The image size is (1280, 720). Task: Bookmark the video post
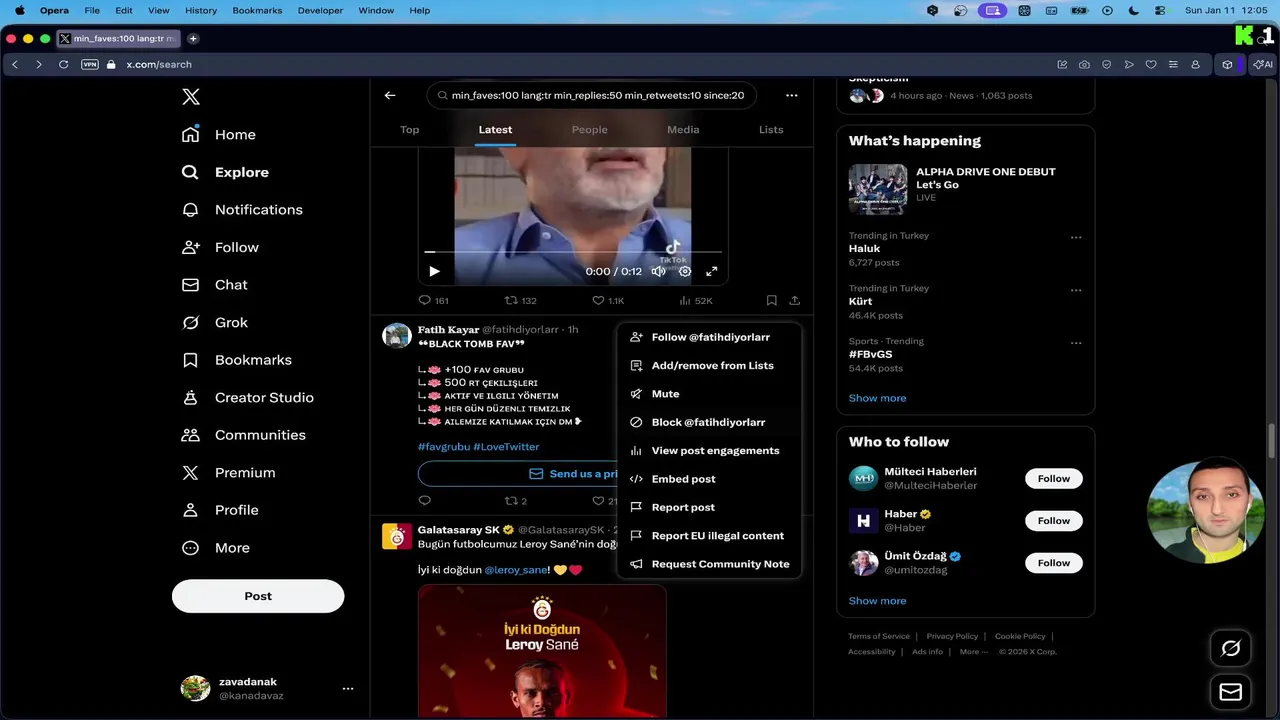tap(771, 300)
